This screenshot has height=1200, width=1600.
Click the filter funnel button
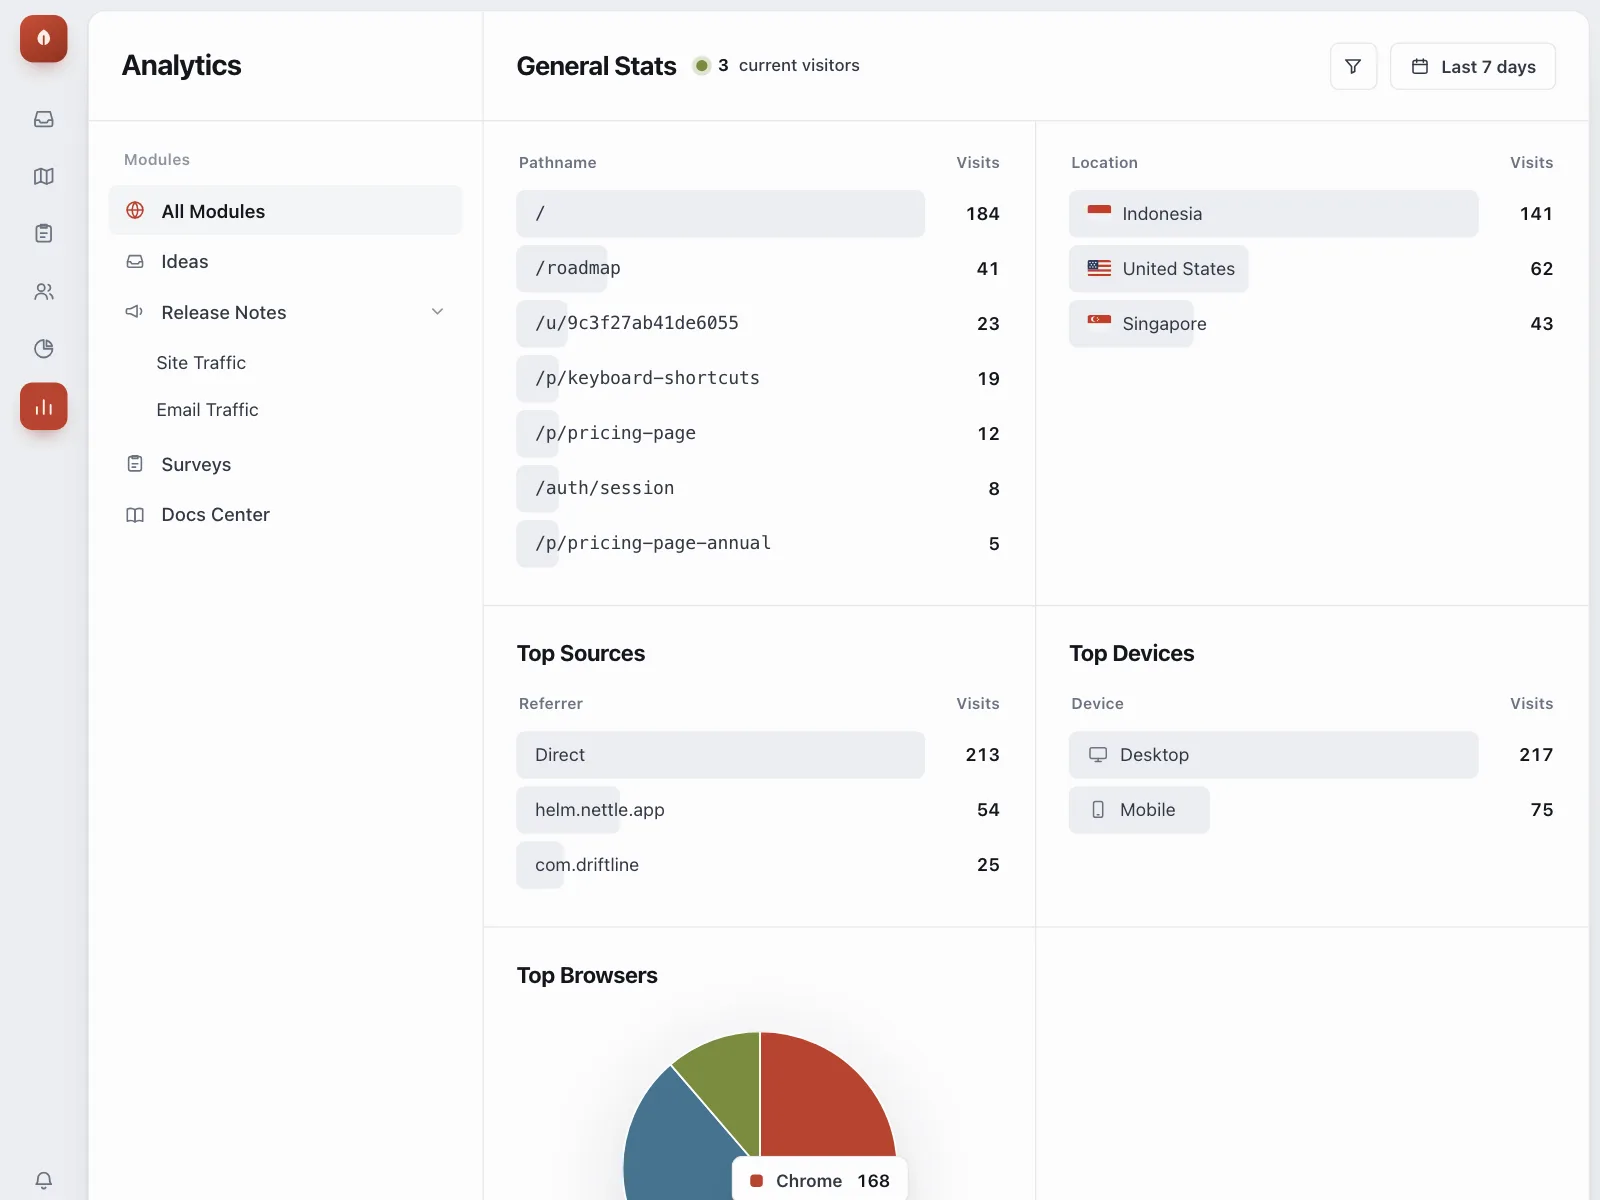point(1353,66)
